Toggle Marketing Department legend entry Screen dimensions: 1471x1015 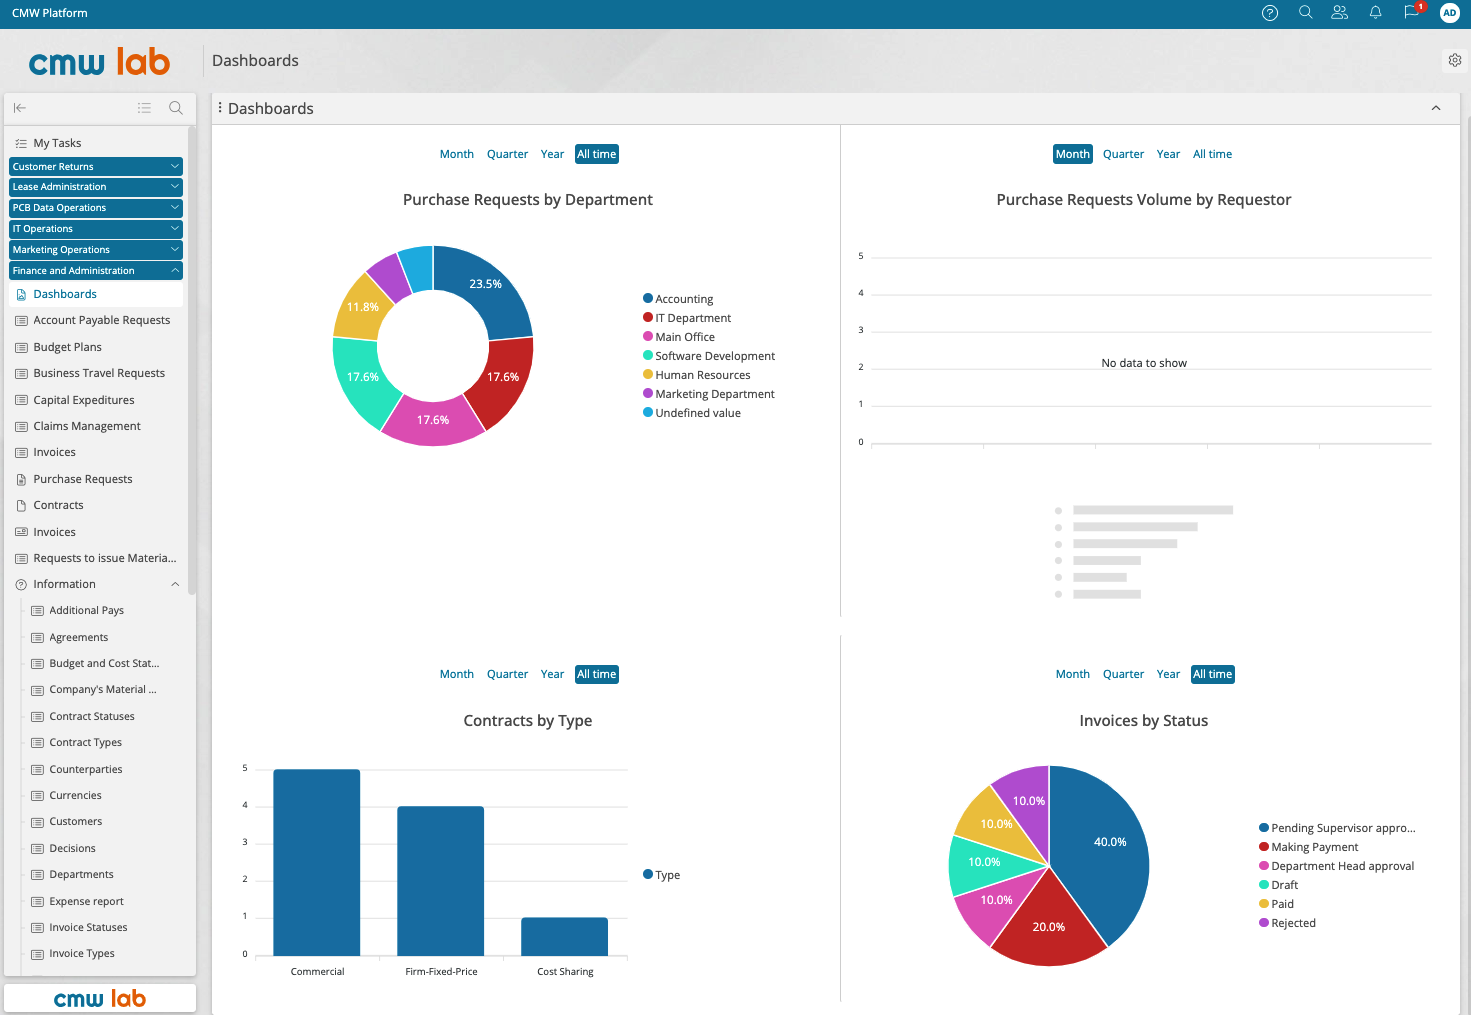click(709, 394)
